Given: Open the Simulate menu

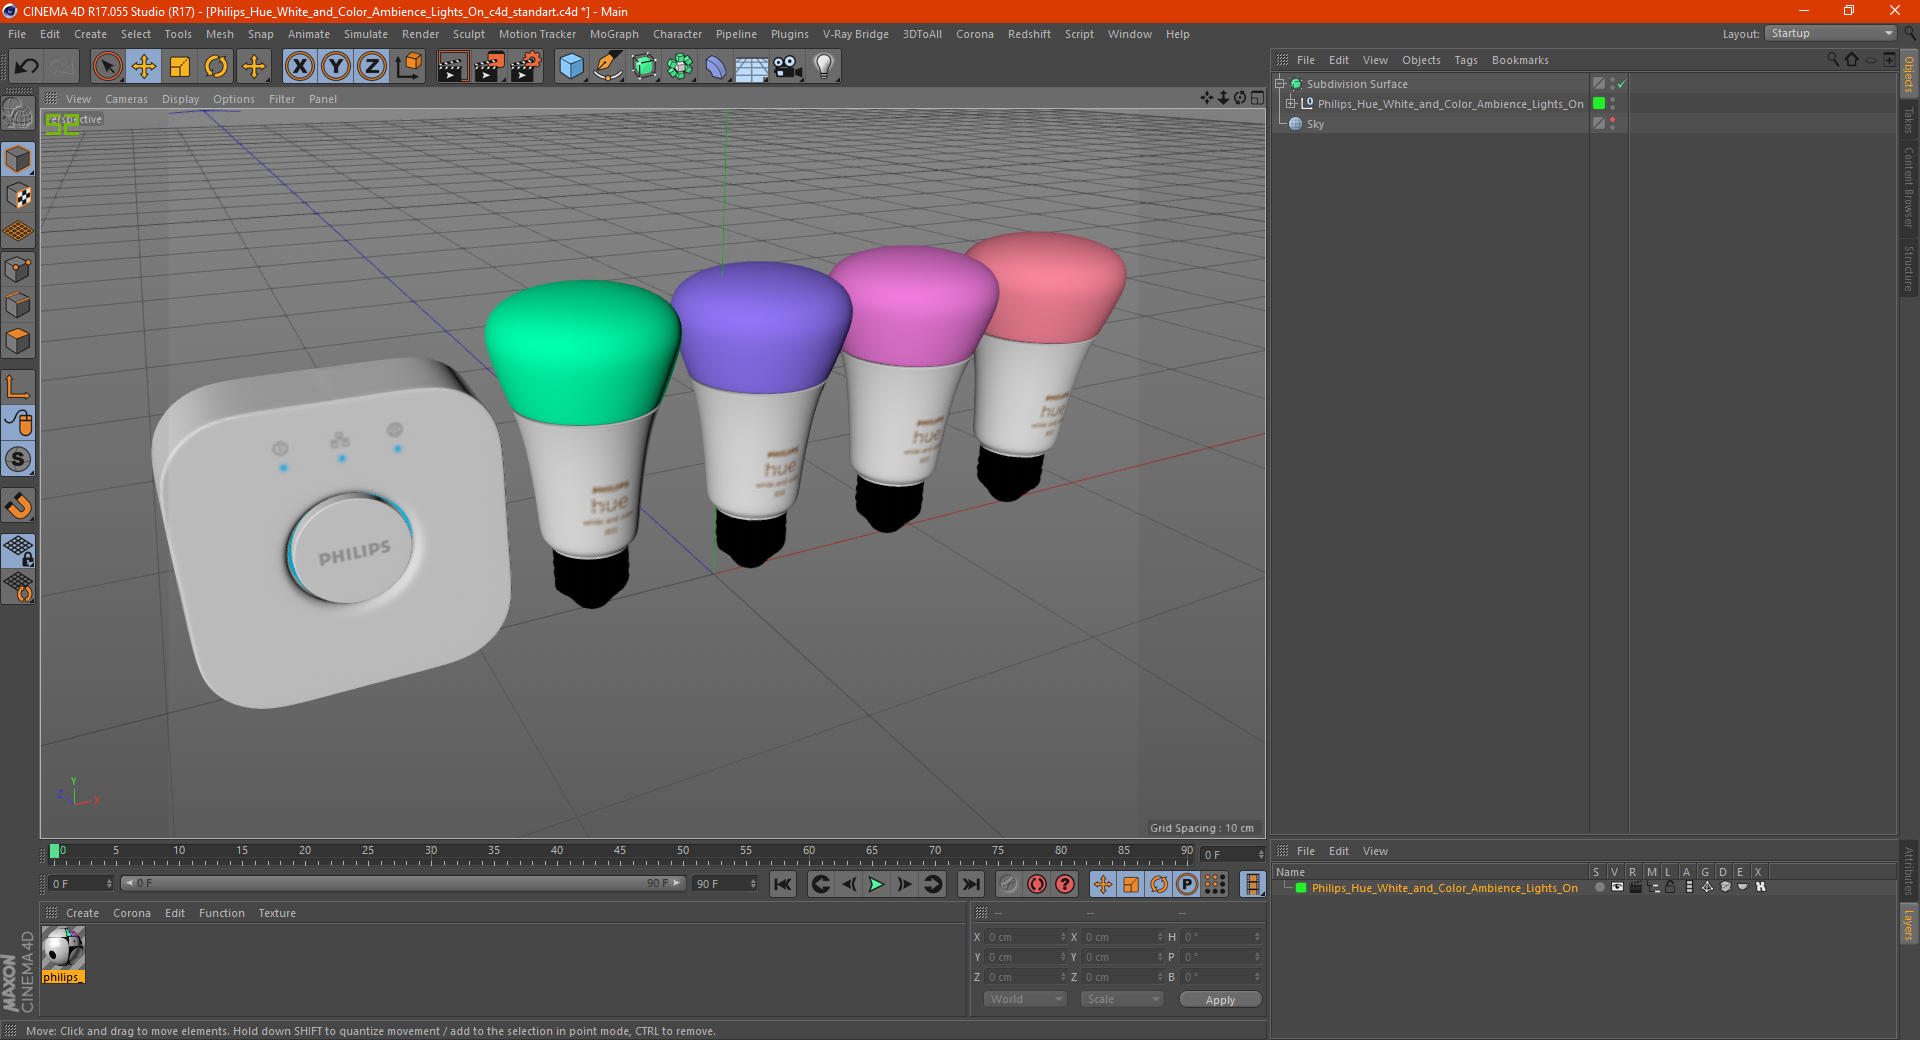Looking at the screenshot, I should click(x=366, y=34).
